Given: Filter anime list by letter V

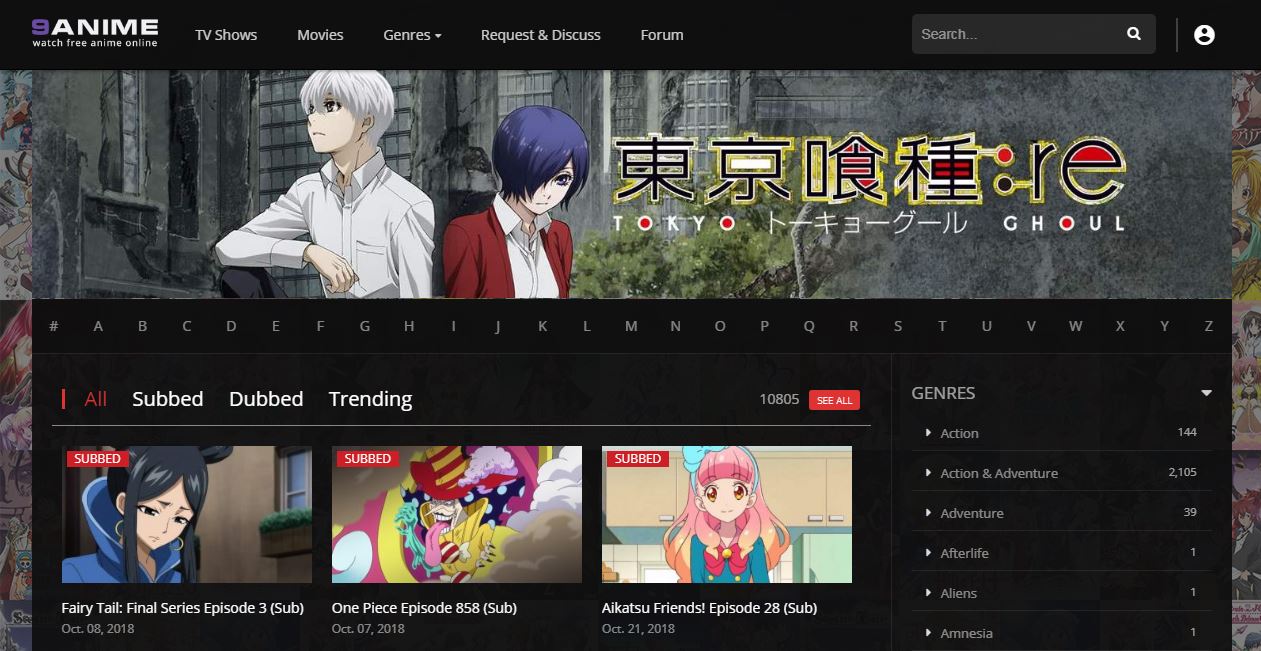Looking at the screenshot, I should [1031, 326].
